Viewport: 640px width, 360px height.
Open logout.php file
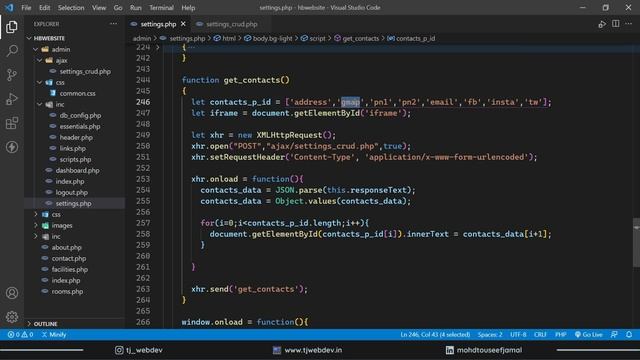click(71, 192)
